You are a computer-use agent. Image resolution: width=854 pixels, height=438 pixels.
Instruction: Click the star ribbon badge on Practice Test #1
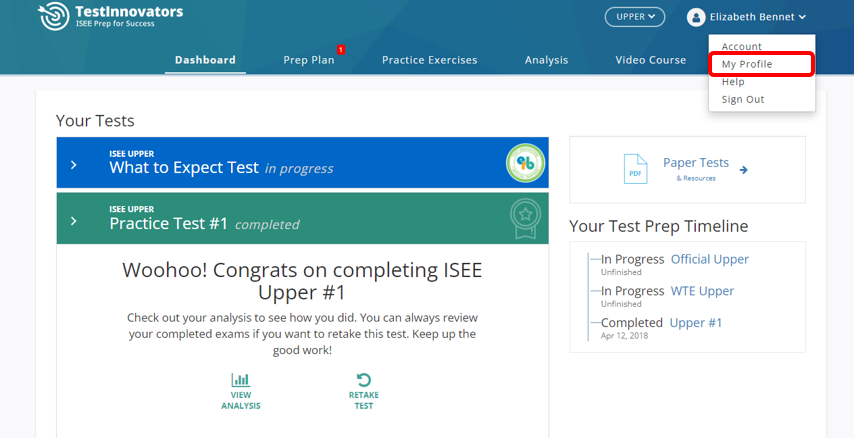tap(525, 218)
